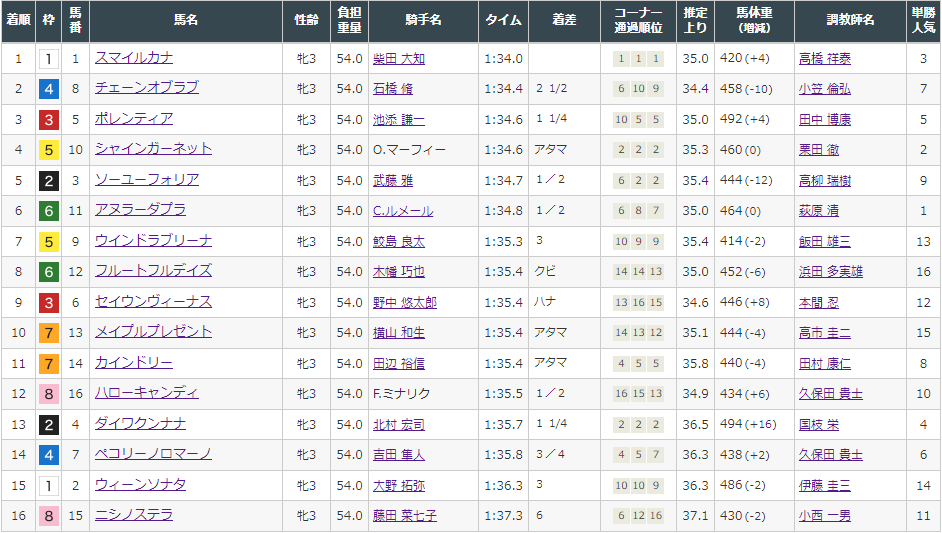Open trainer 田中 博康 link
Image resolution: width=942 pixels, height=533 pixels.
825,120
